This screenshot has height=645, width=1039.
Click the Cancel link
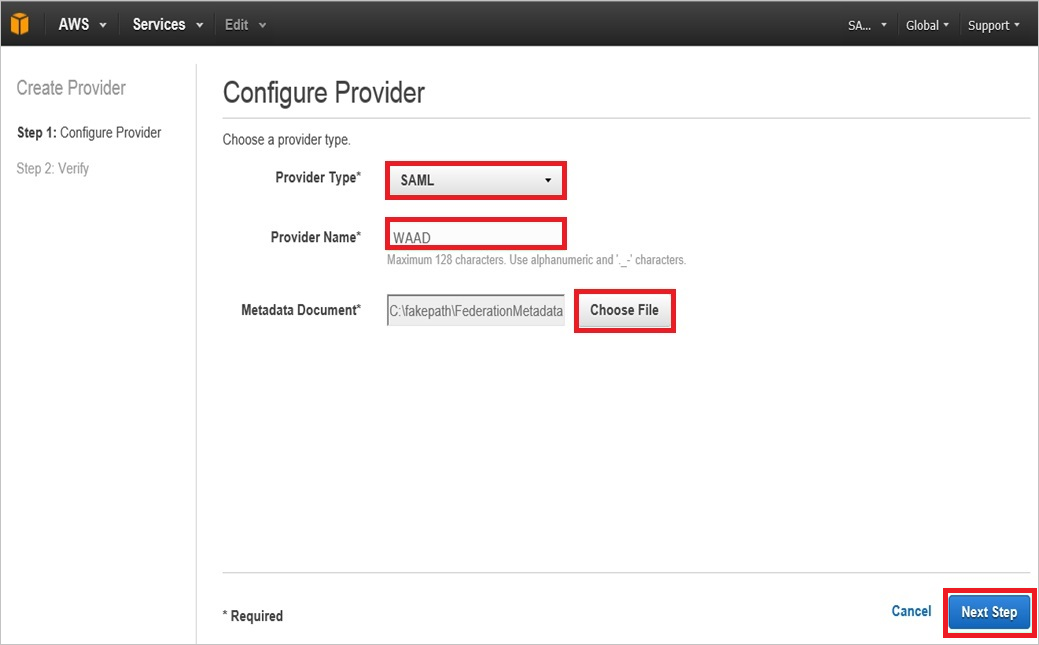click(911, 611)
